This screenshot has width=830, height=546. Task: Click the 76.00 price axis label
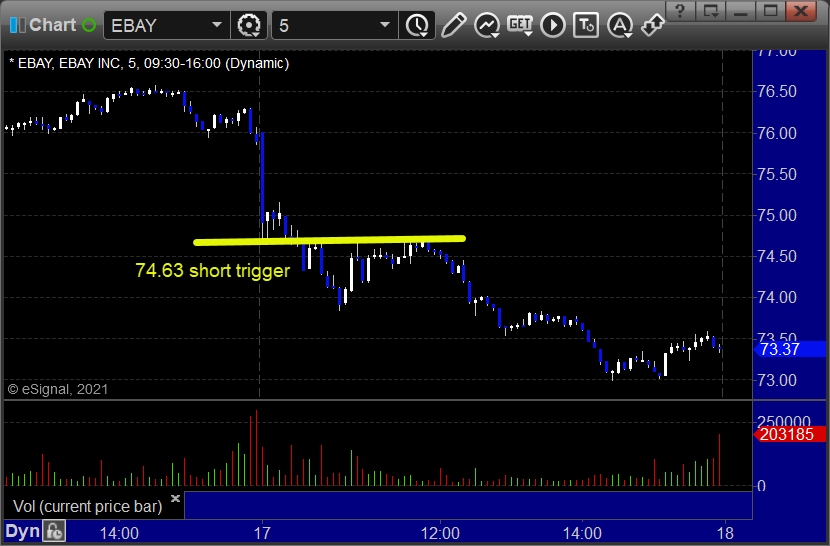coord(777,133)
